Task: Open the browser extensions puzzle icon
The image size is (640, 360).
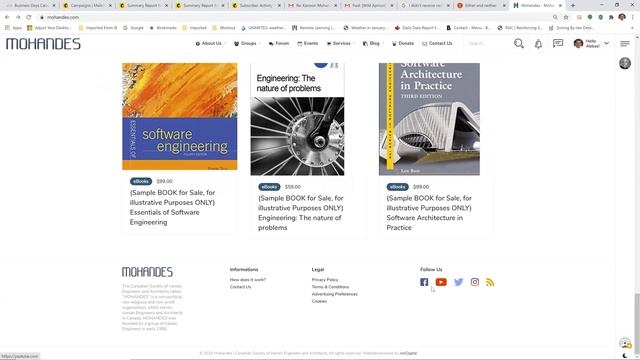Action: pyautogui.click(x=611, y=17)
